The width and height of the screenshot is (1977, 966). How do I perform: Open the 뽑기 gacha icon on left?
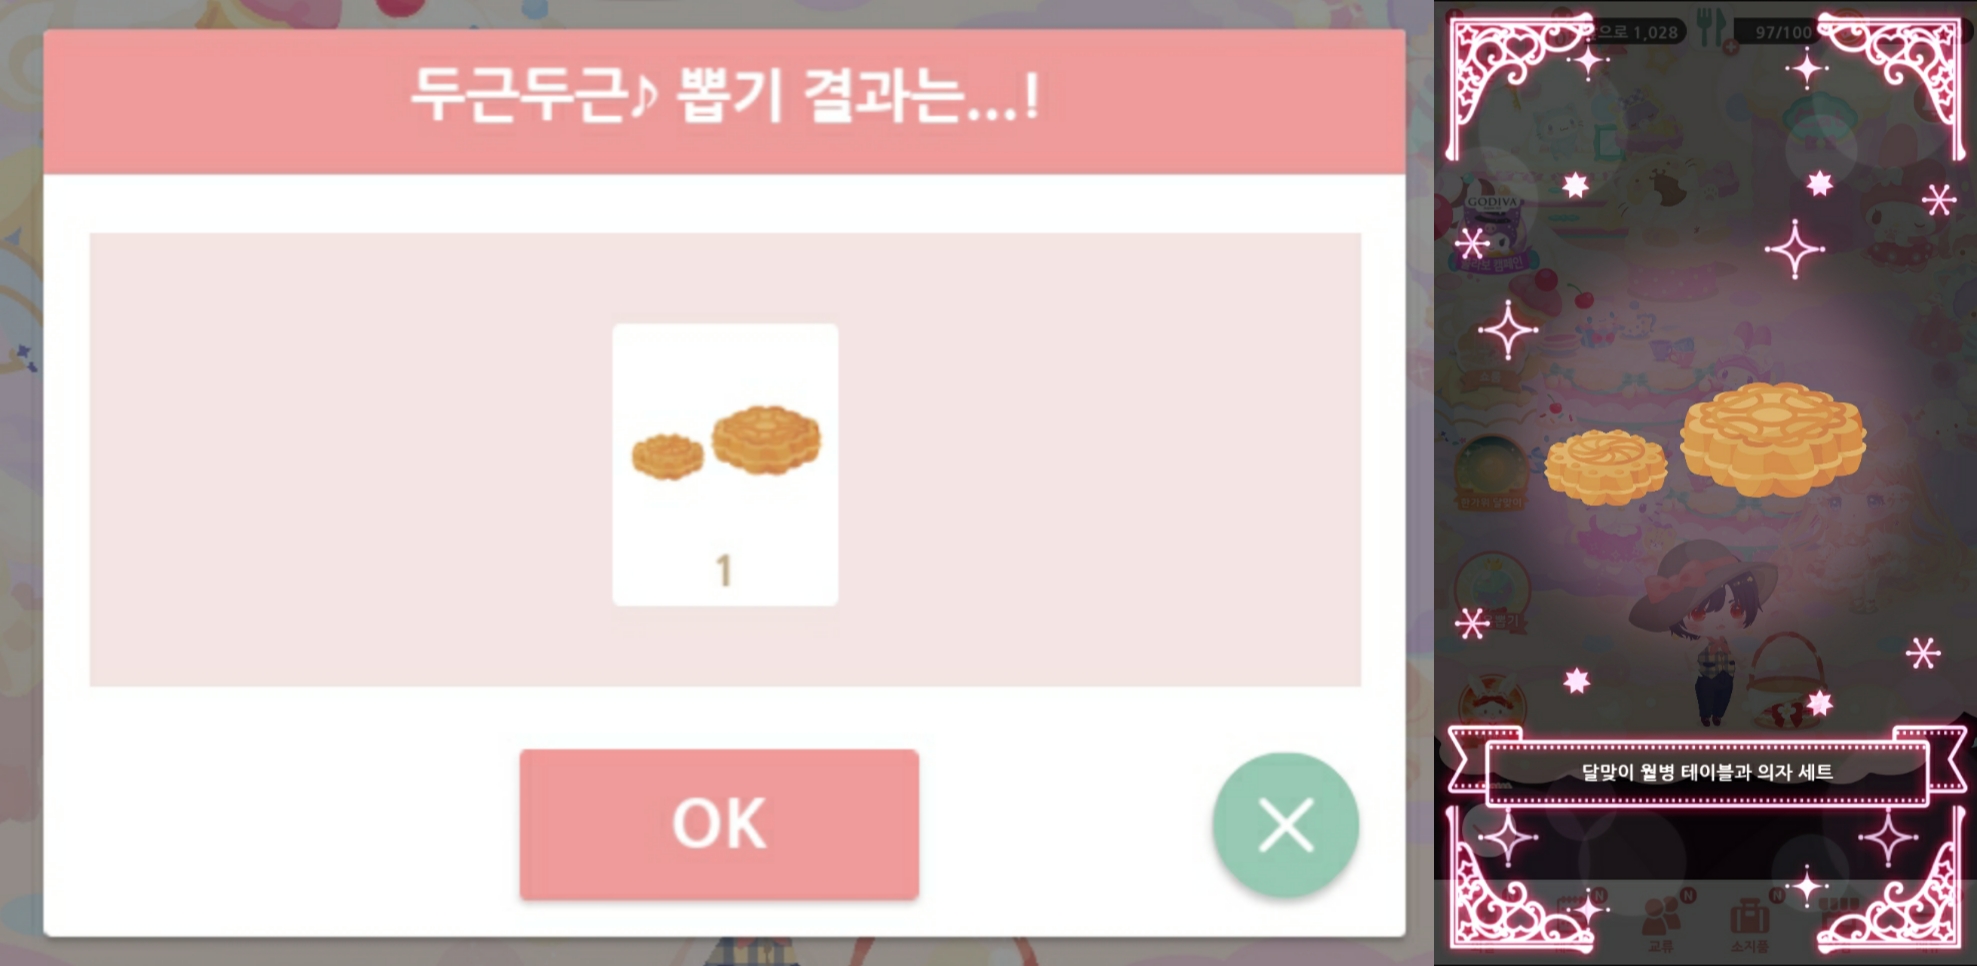point(1492,595)
